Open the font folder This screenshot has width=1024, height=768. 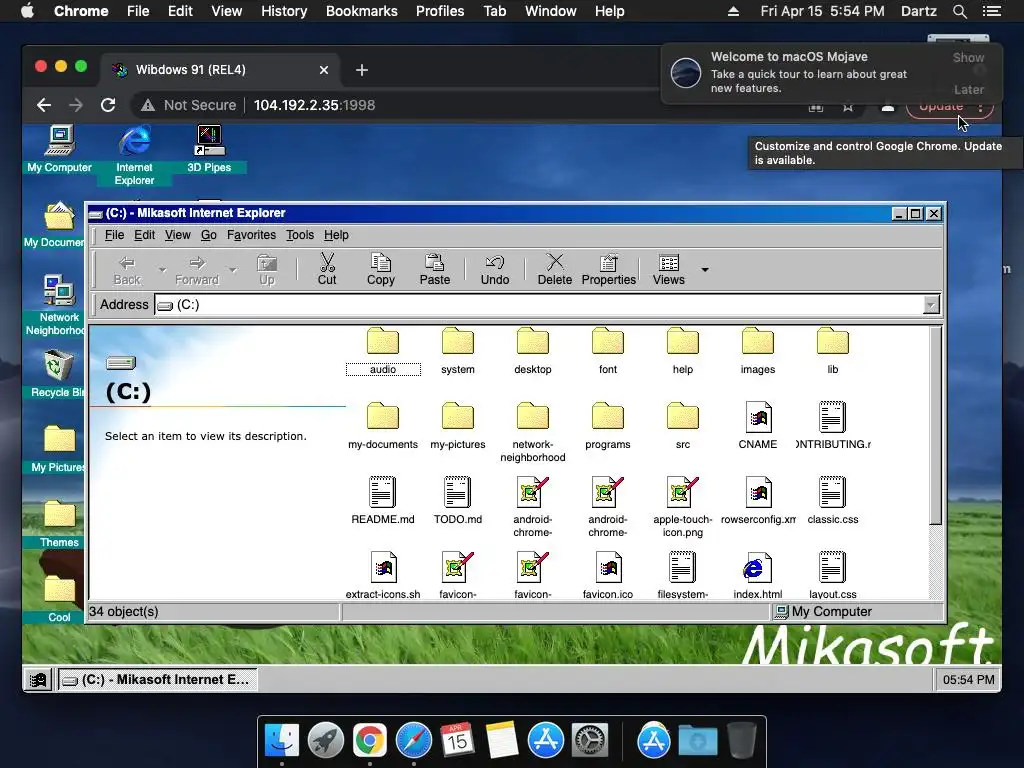[x=608, y=351]
